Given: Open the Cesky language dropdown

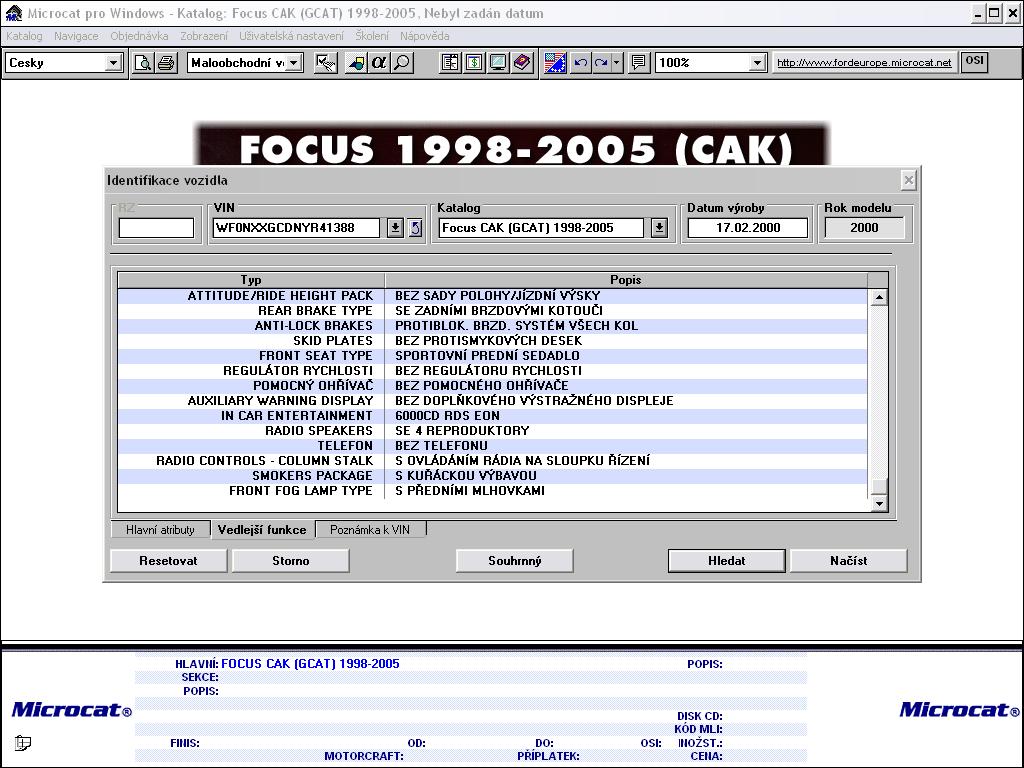Looking at the screenshot, I should click(x=113, y=63).
